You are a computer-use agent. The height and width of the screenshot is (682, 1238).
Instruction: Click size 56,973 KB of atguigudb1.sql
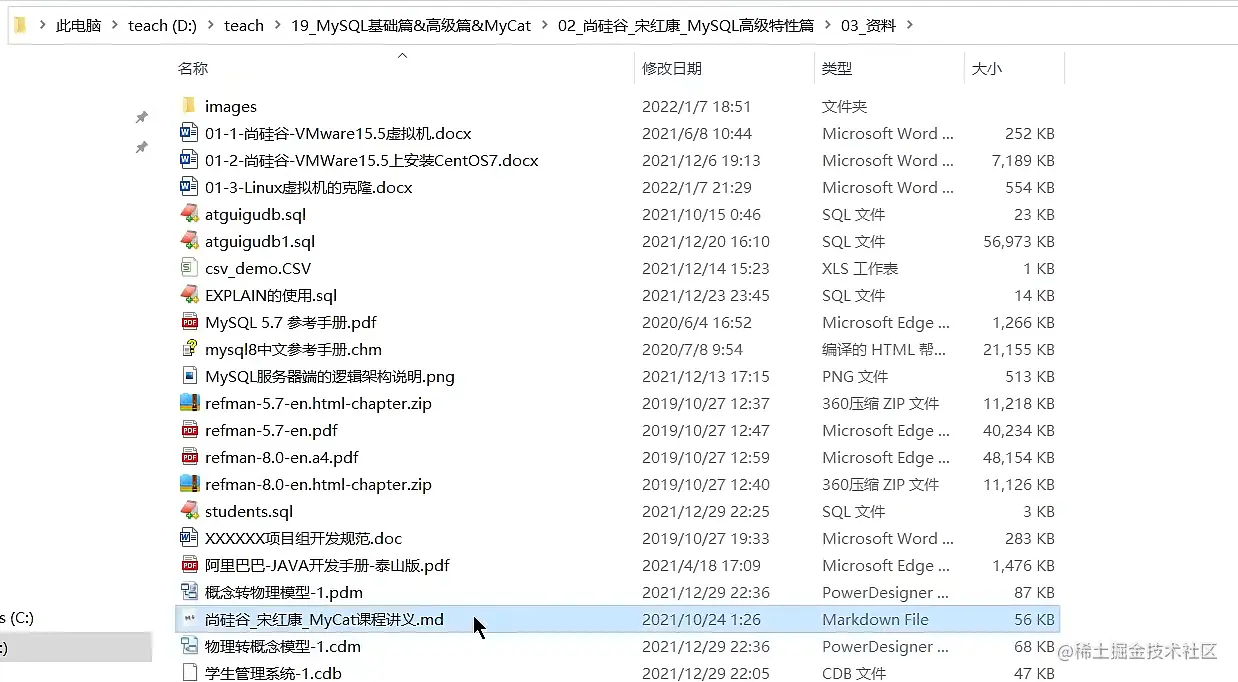click(1019, 241)
